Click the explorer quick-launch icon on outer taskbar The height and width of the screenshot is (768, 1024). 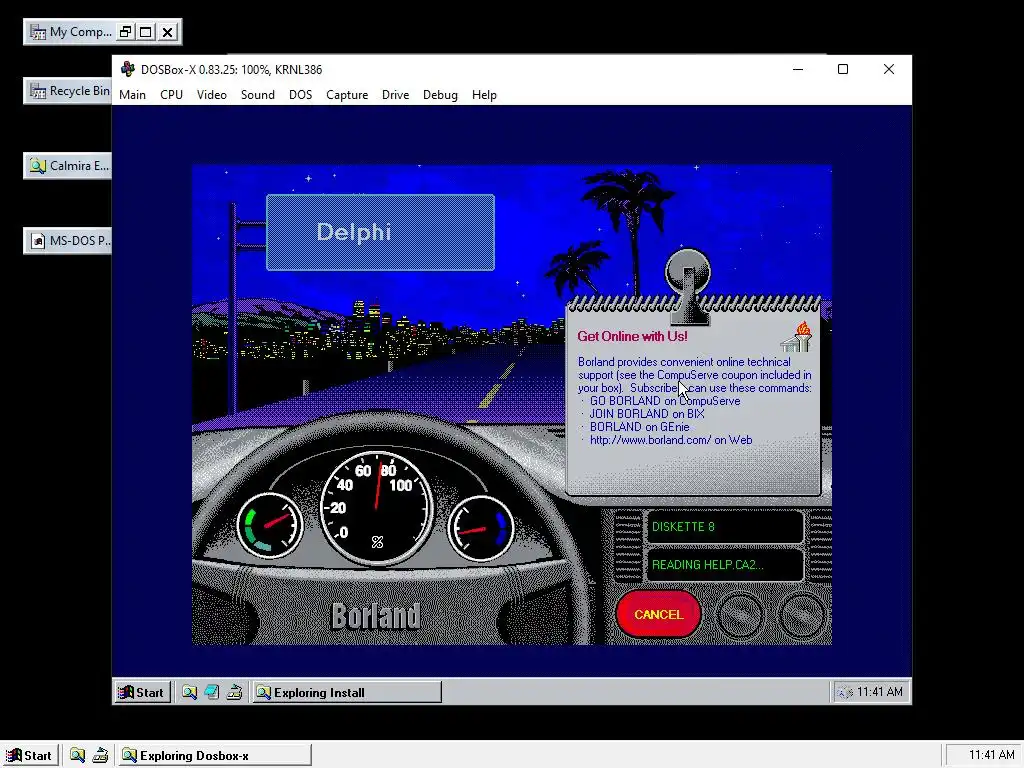tap(77, 756)
